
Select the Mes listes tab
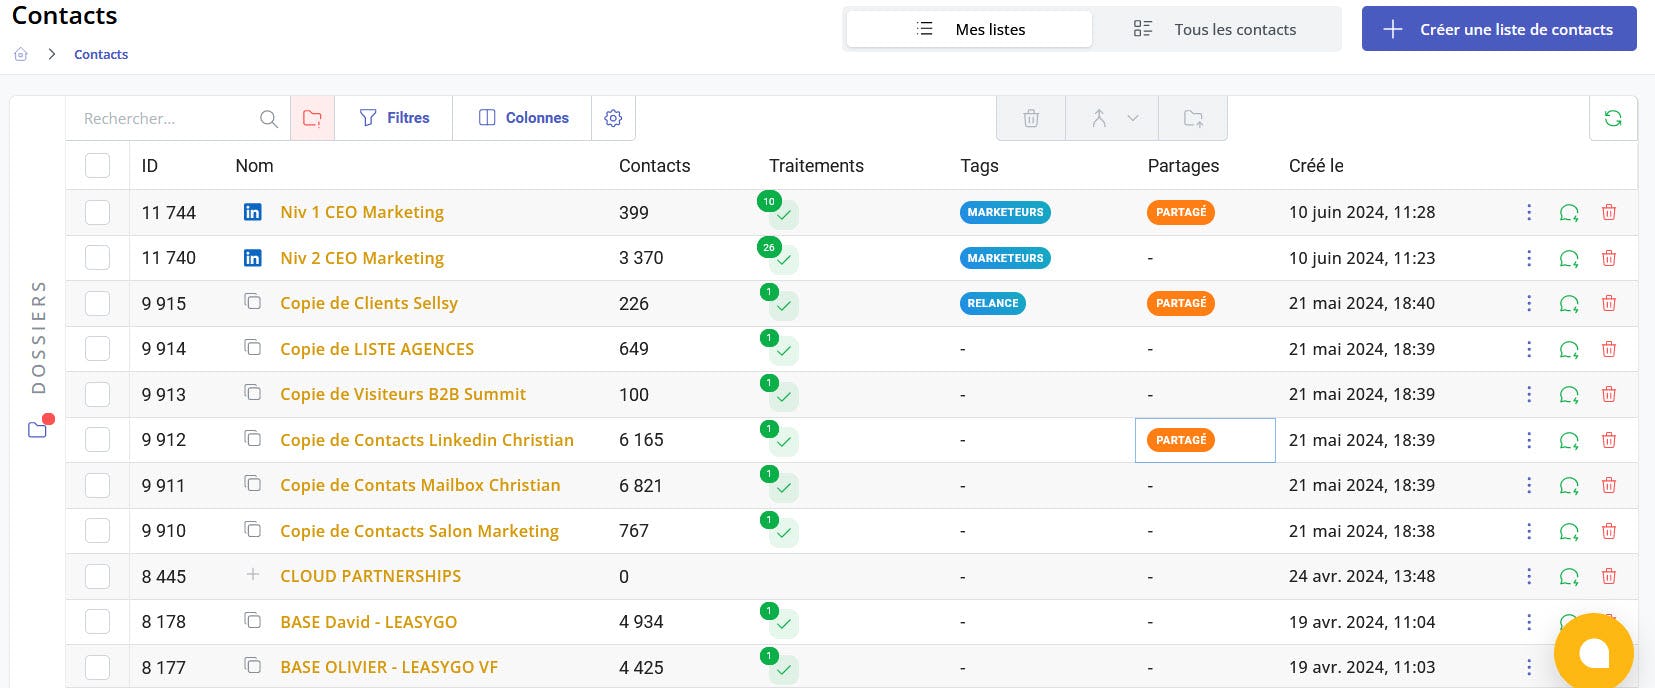coord(970,29)
